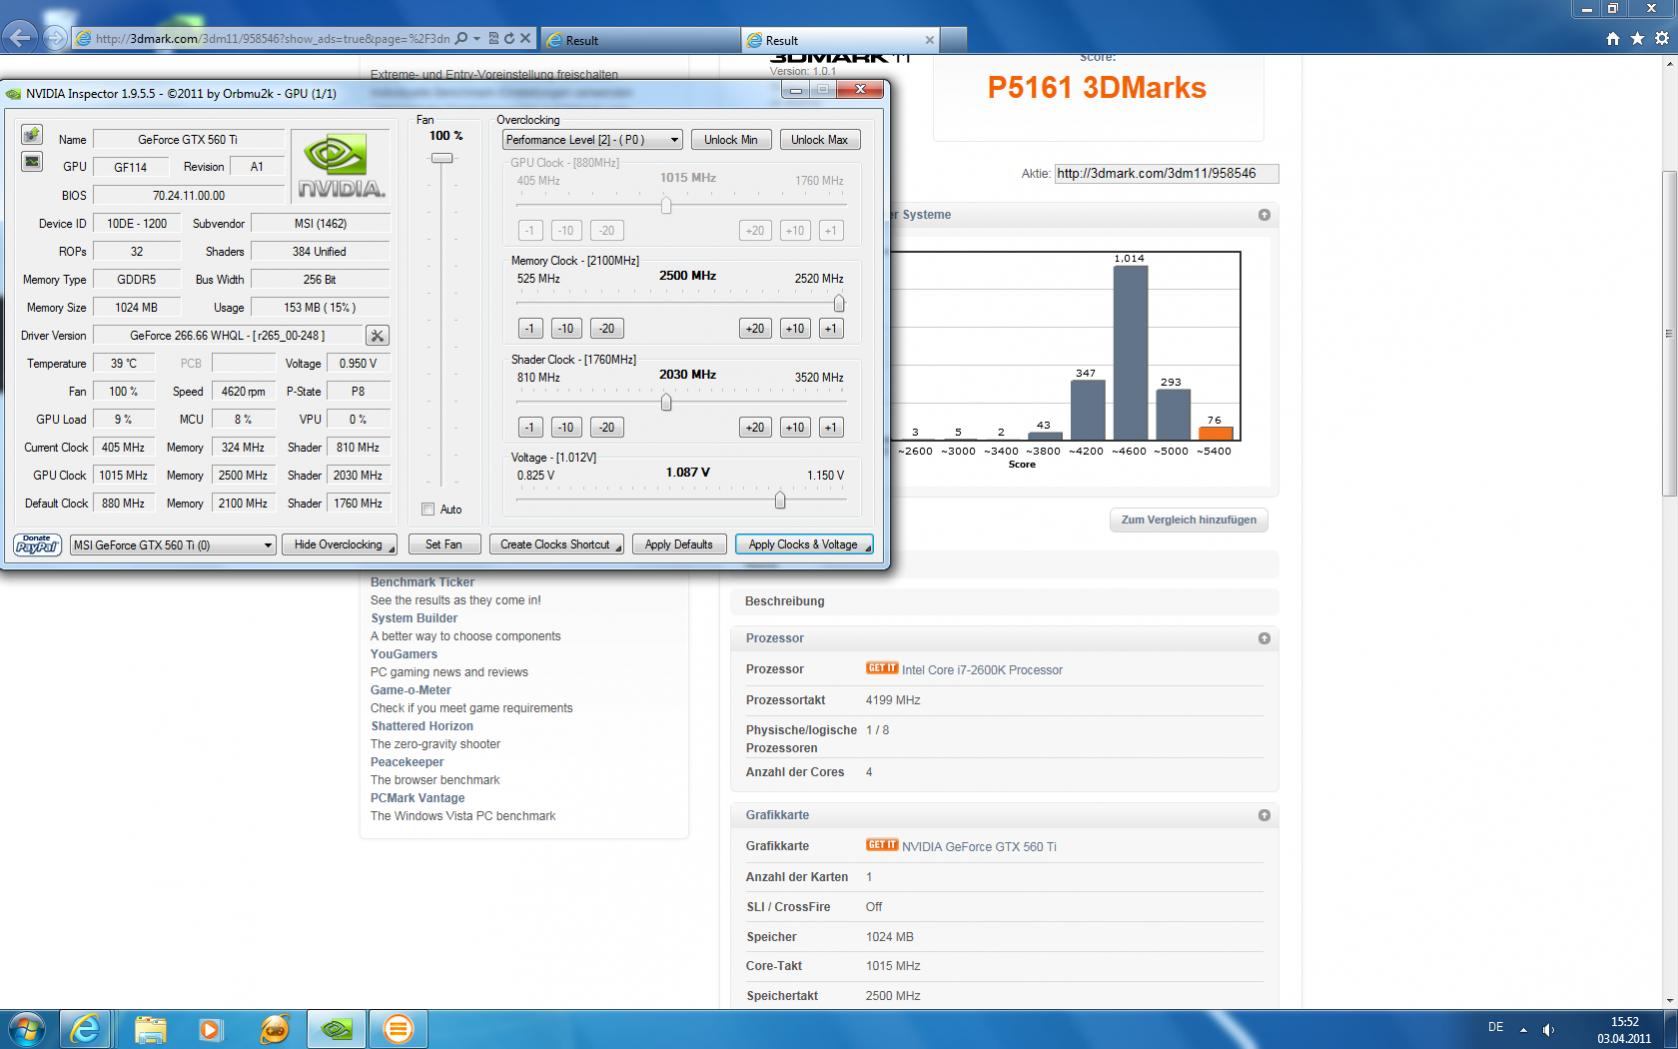Viewport: 1678px width, 1049px height.
Task: Close the active Result tab
Action: 929,40
